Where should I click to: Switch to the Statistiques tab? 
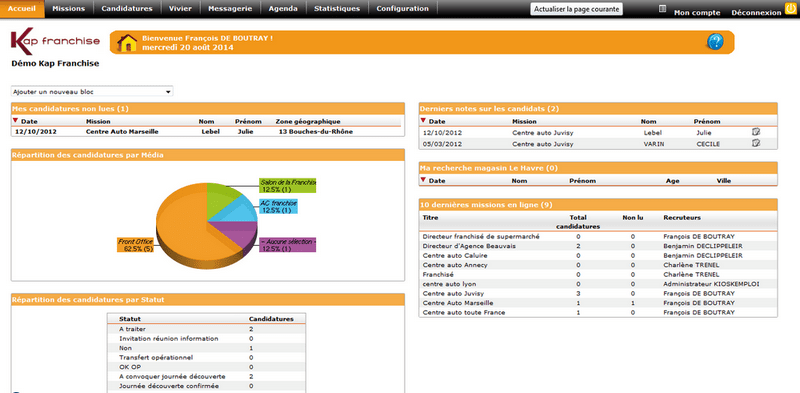(x=337, y=9)
